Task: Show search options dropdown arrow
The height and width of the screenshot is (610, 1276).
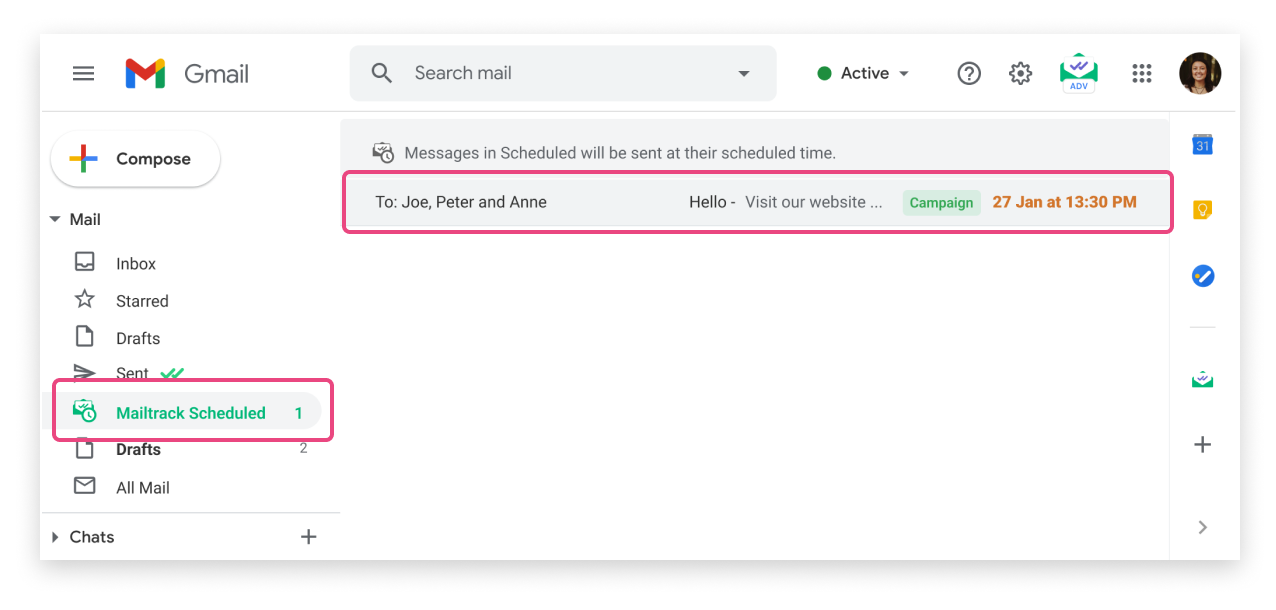Action: [x=743, y=73]
